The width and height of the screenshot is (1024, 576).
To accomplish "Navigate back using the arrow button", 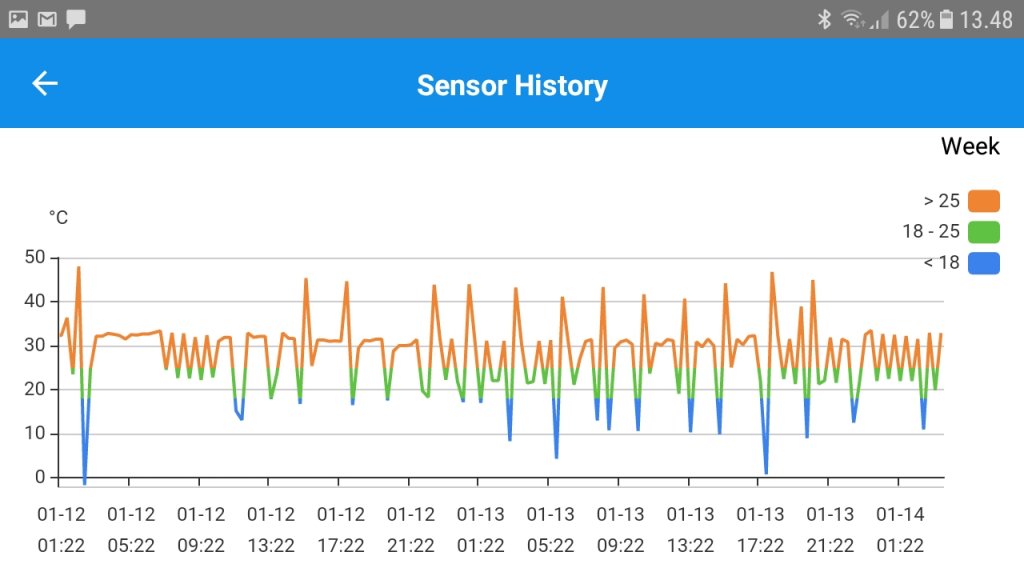I will 44,84.
